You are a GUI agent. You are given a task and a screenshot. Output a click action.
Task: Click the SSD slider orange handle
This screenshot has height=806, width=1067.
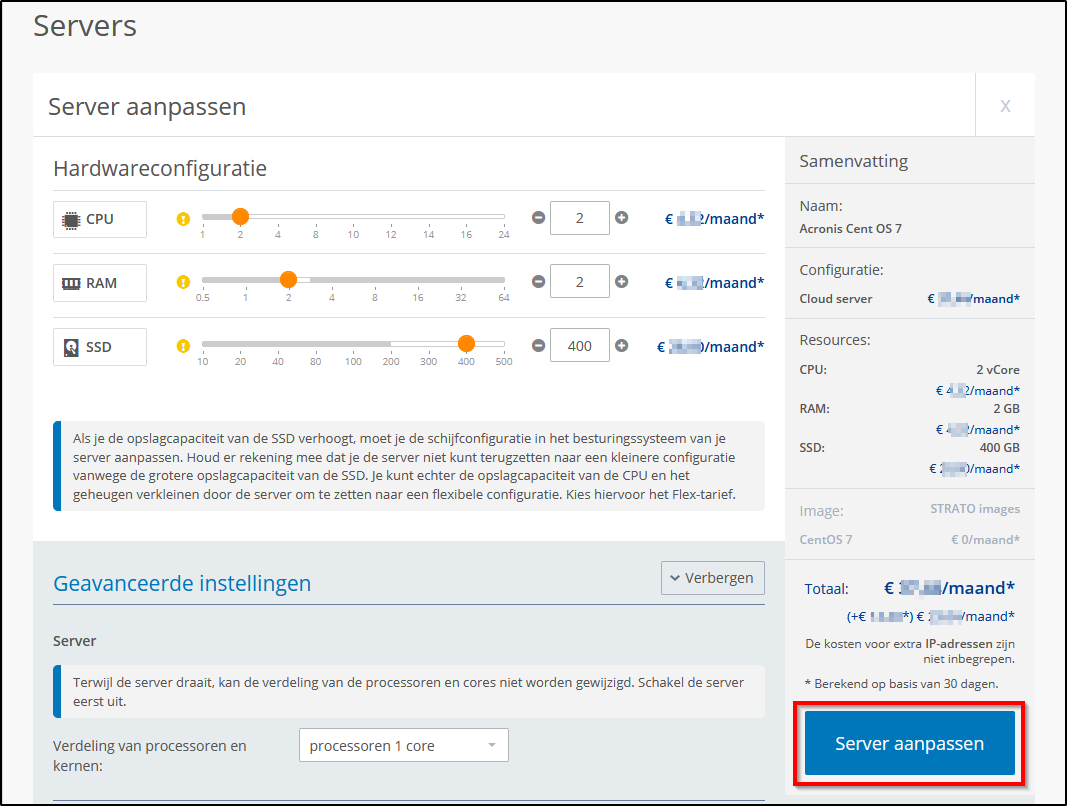pyautogui.click(x=466, y=344)
